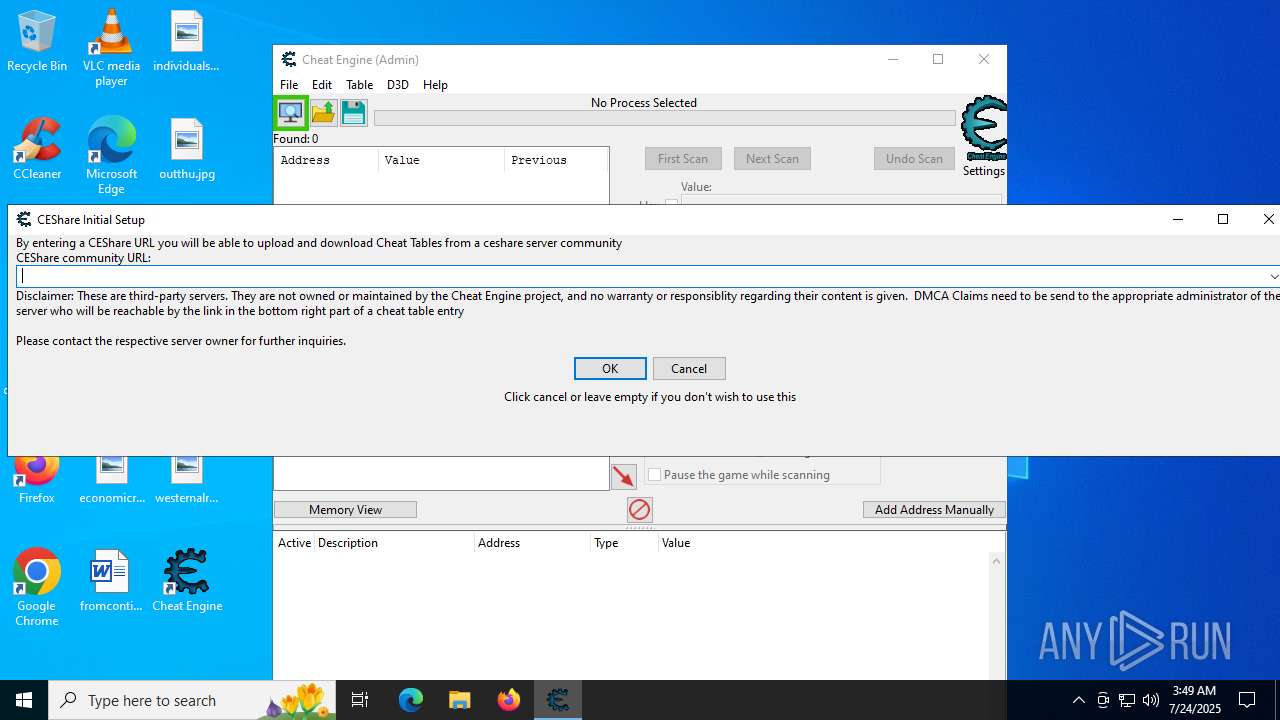Open File Explorer from taskbar

[460, 700]
